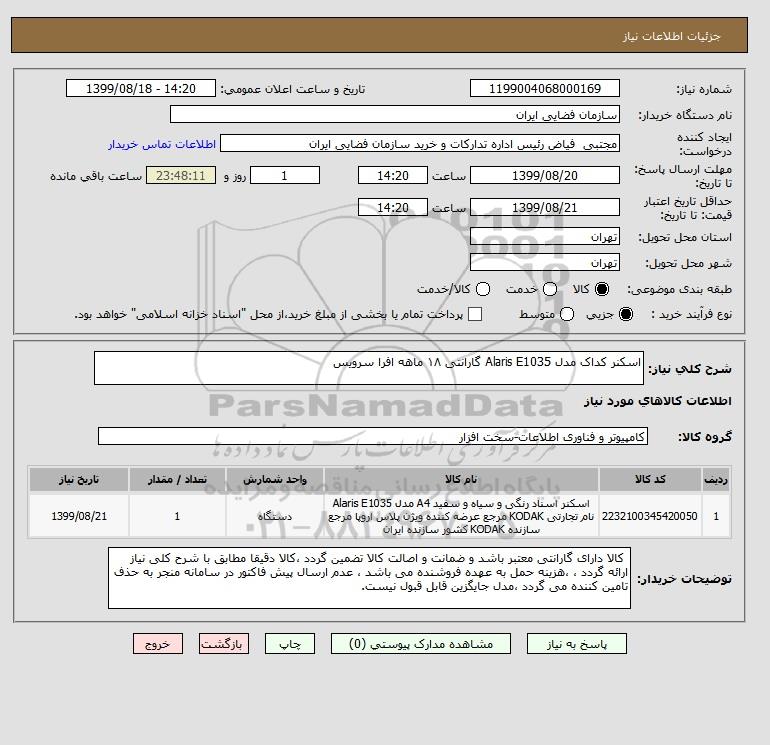Open مشاهده مدارک پیوستی (0) button

(x=421, y=644)
